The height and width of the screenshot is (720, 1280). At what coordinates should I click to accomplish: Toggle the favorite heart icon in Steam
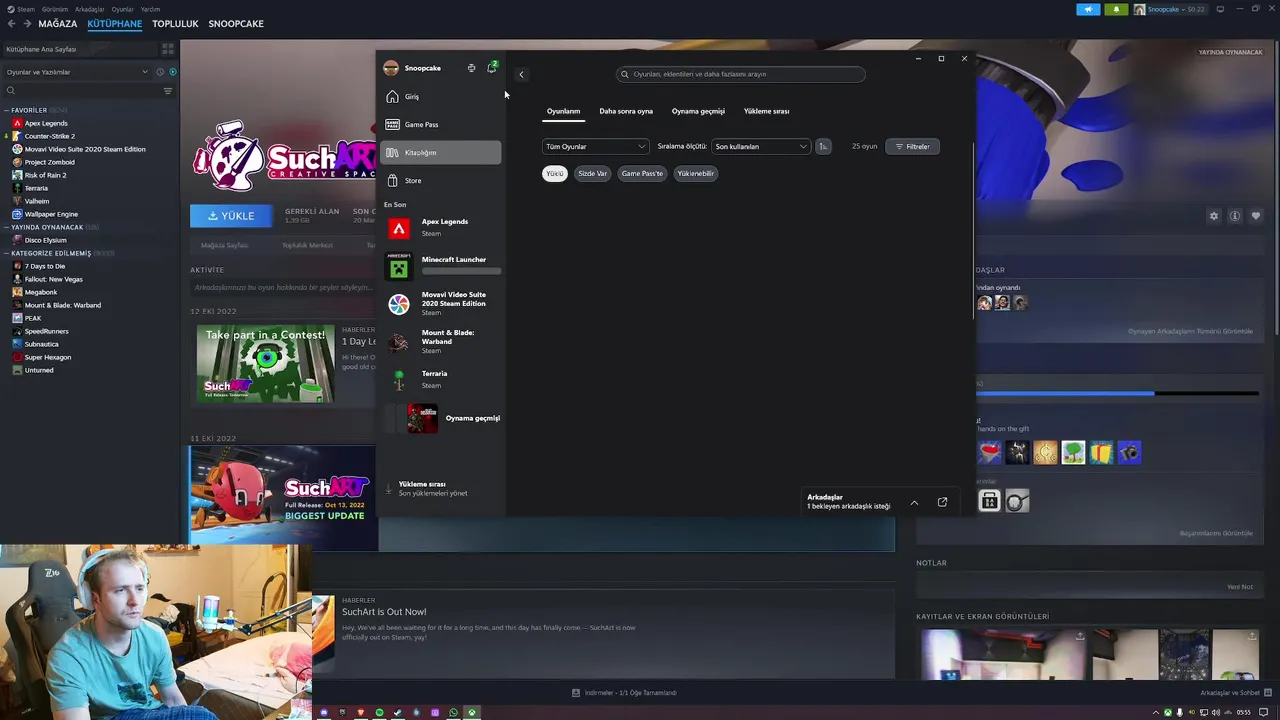[1256, 216]
